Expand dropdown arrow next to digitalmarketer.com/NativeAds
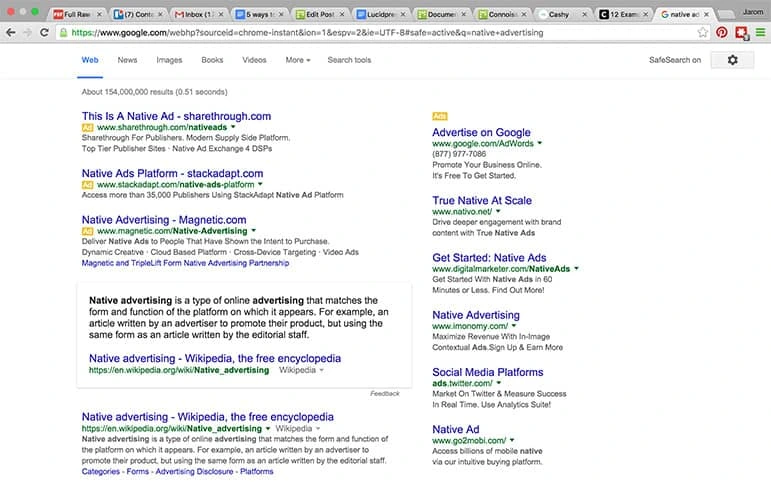The height and width of the screenshot is (482, 771). [x=576, y=269]
